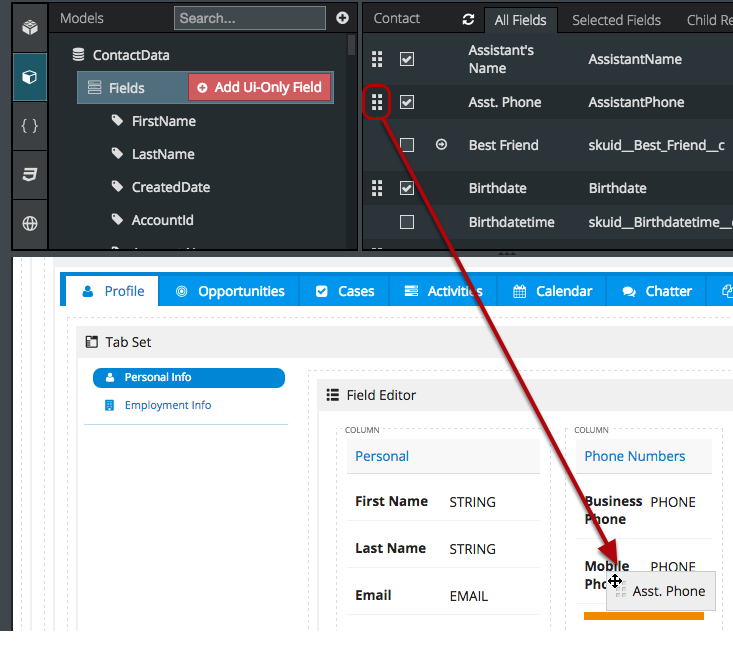
Task: Expand the Best Friend relationship arrow
Action: coord(441,145)
